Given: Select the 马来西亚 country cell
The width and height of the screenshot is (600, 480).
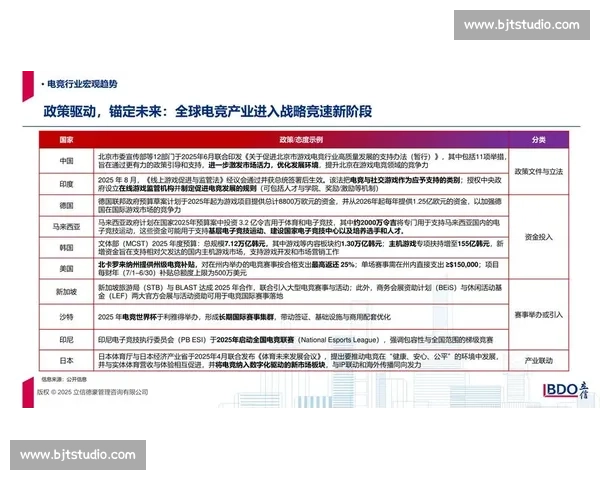Looking at the screenshot, I should click(x=66, y=227).
